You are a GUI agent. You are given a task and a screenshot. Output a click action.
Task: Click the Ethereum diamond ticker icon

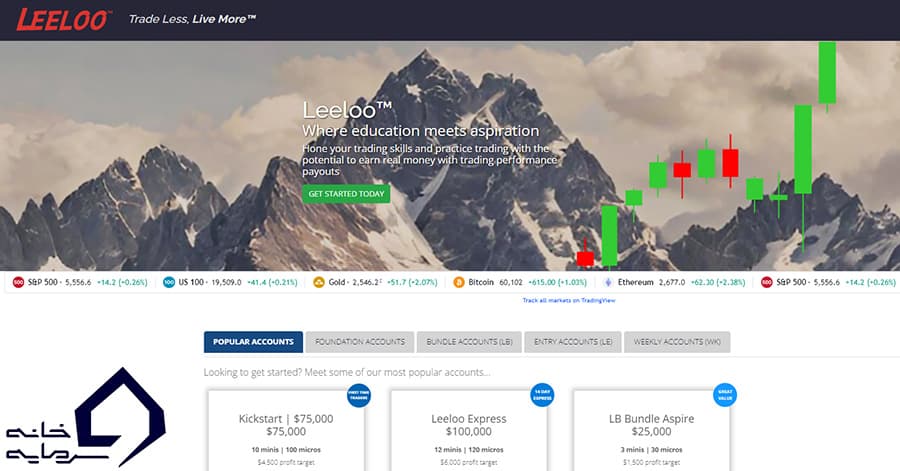[608, 282]
